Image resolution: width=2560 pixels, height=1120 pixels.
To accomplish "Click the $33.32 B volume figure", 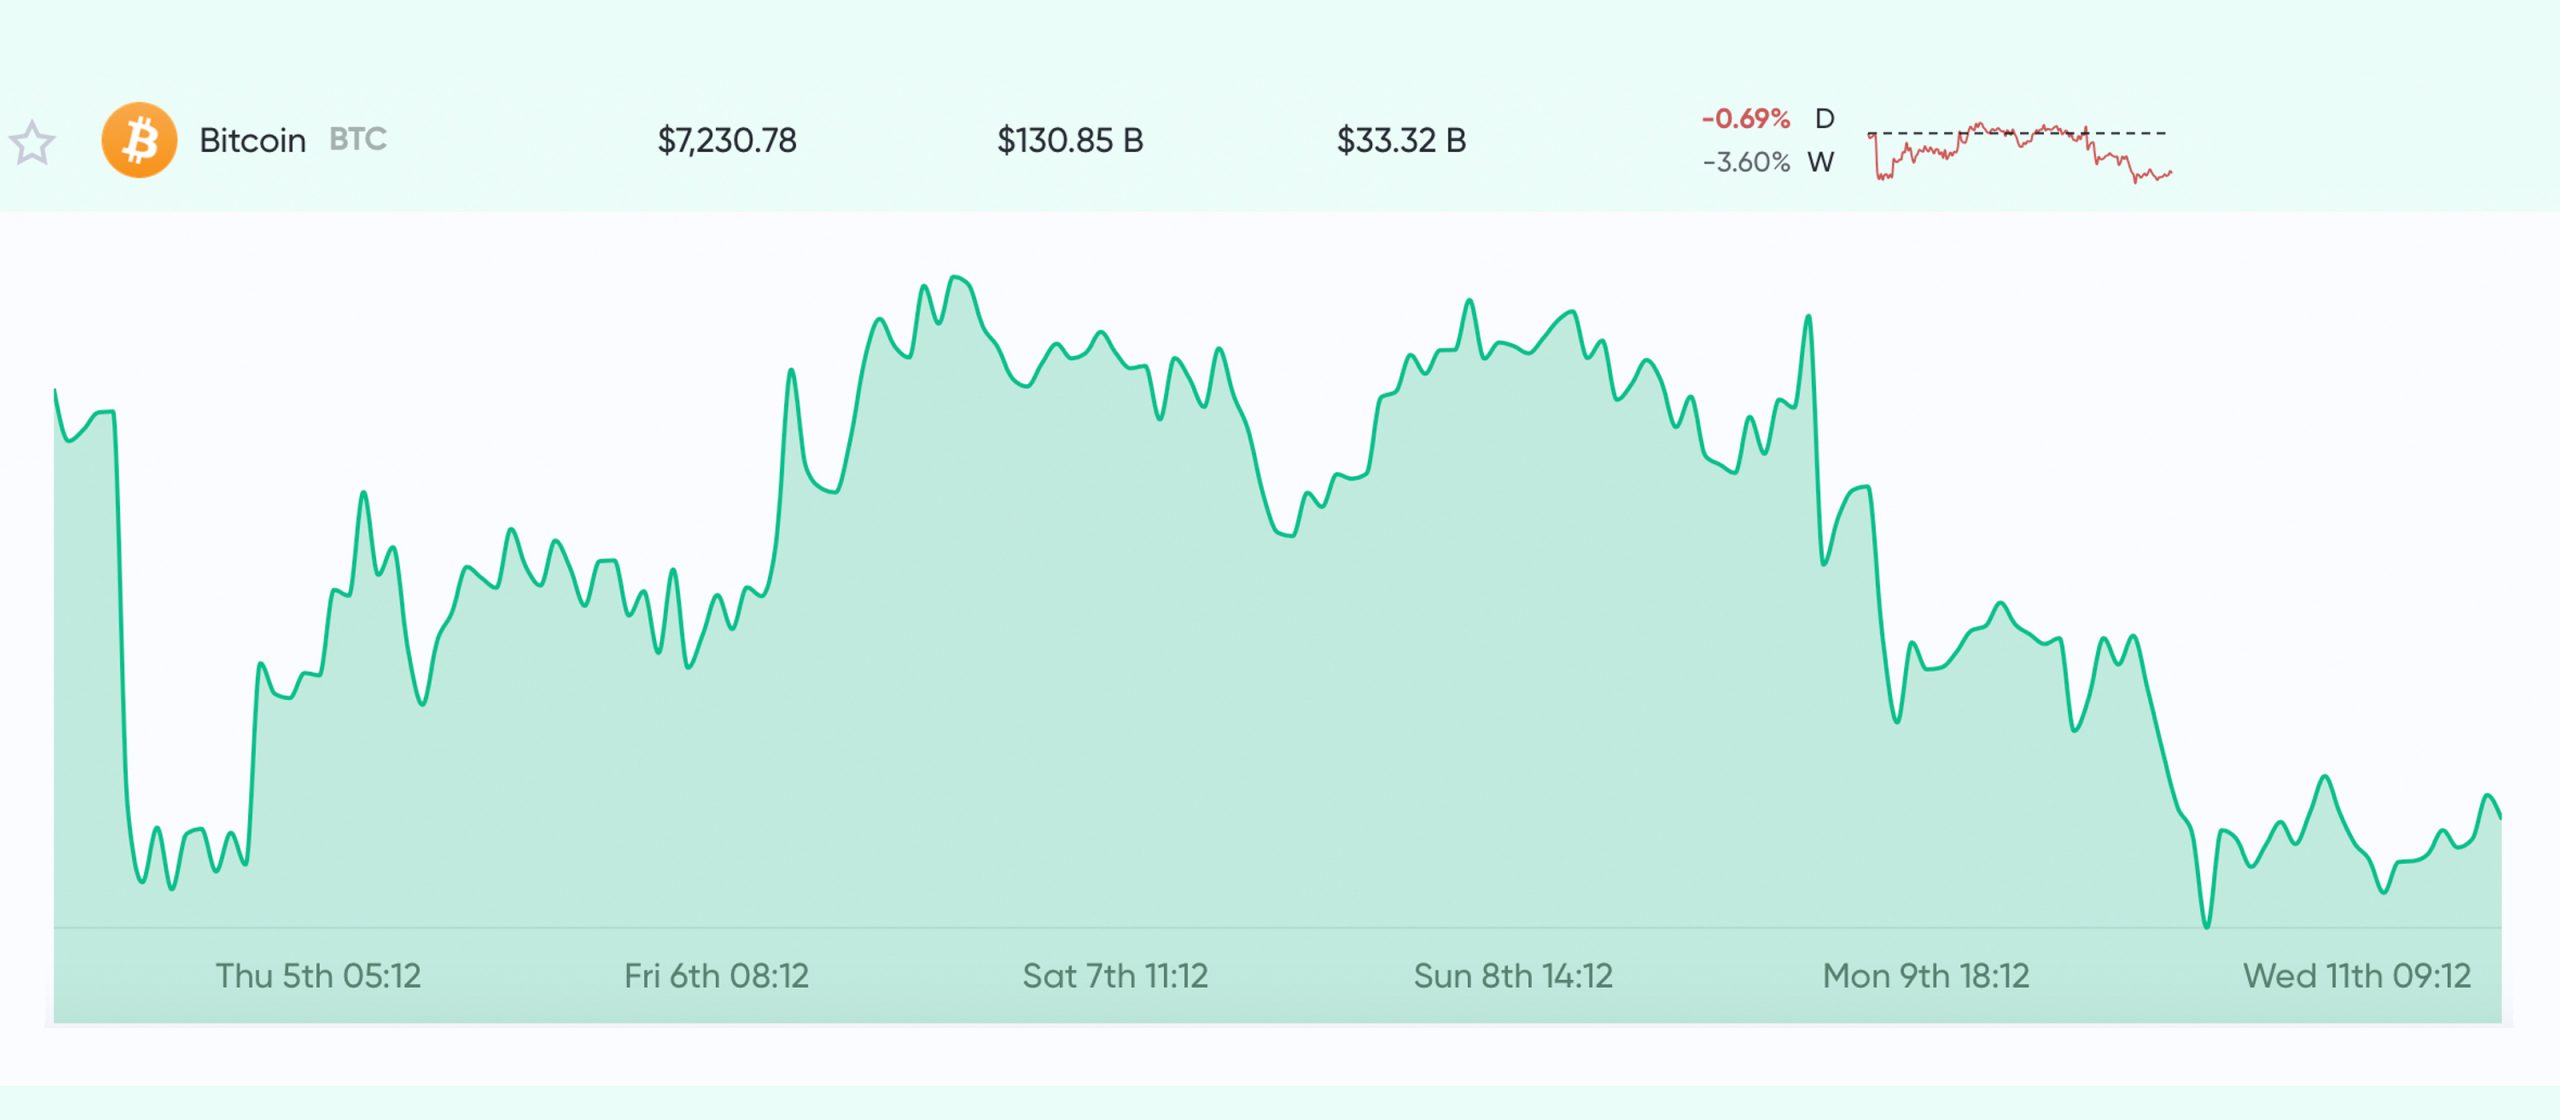I will 1401,140.
